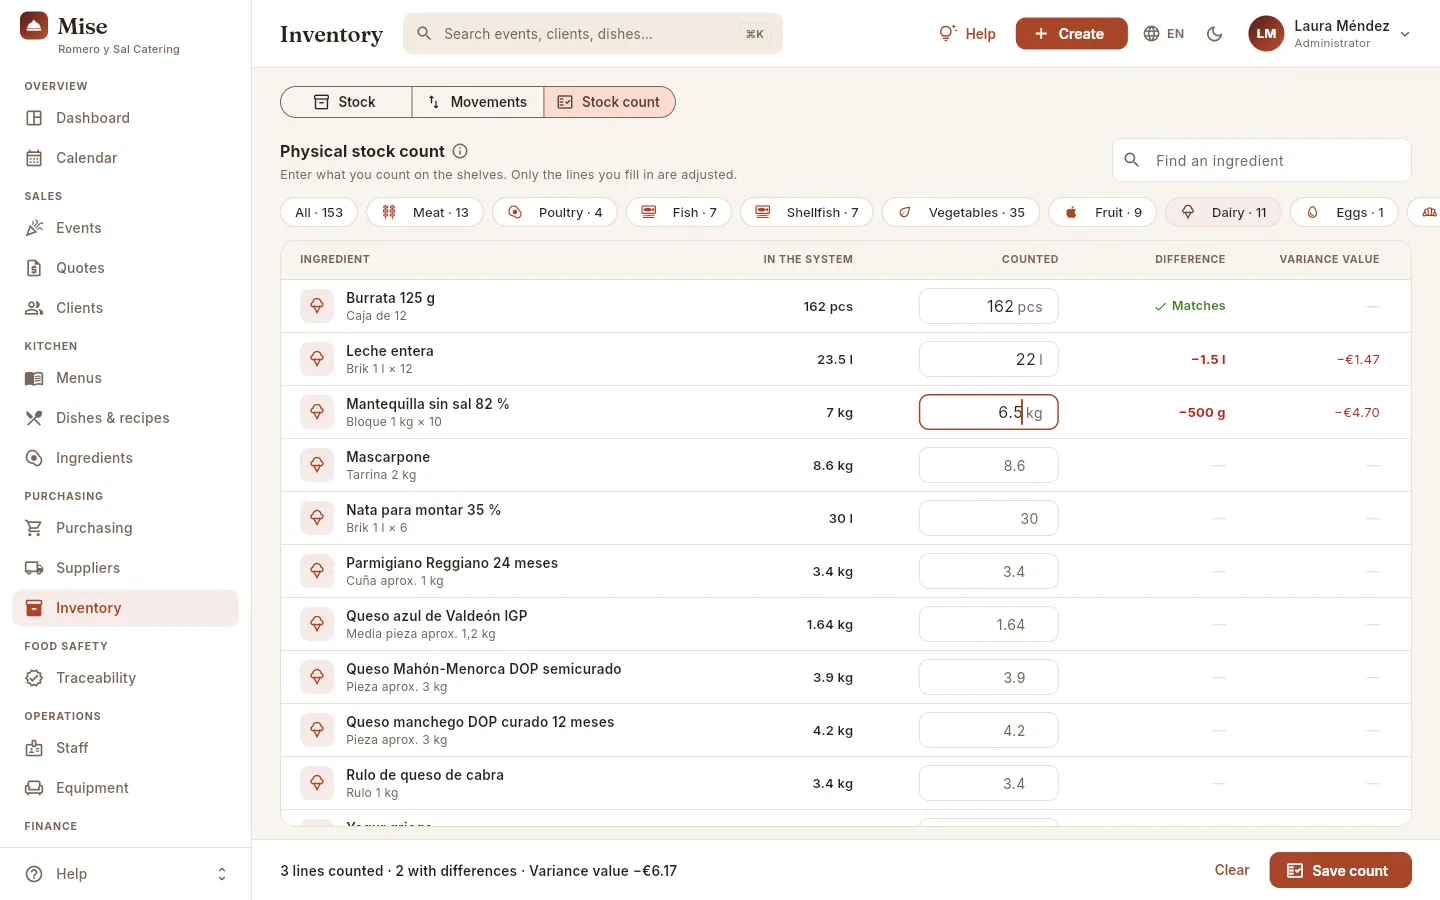This screenshot has width=1440, height=900.
Task: Filter ingredients by Meat · 13
Action: pyautogui.click(x=425, y=212)
